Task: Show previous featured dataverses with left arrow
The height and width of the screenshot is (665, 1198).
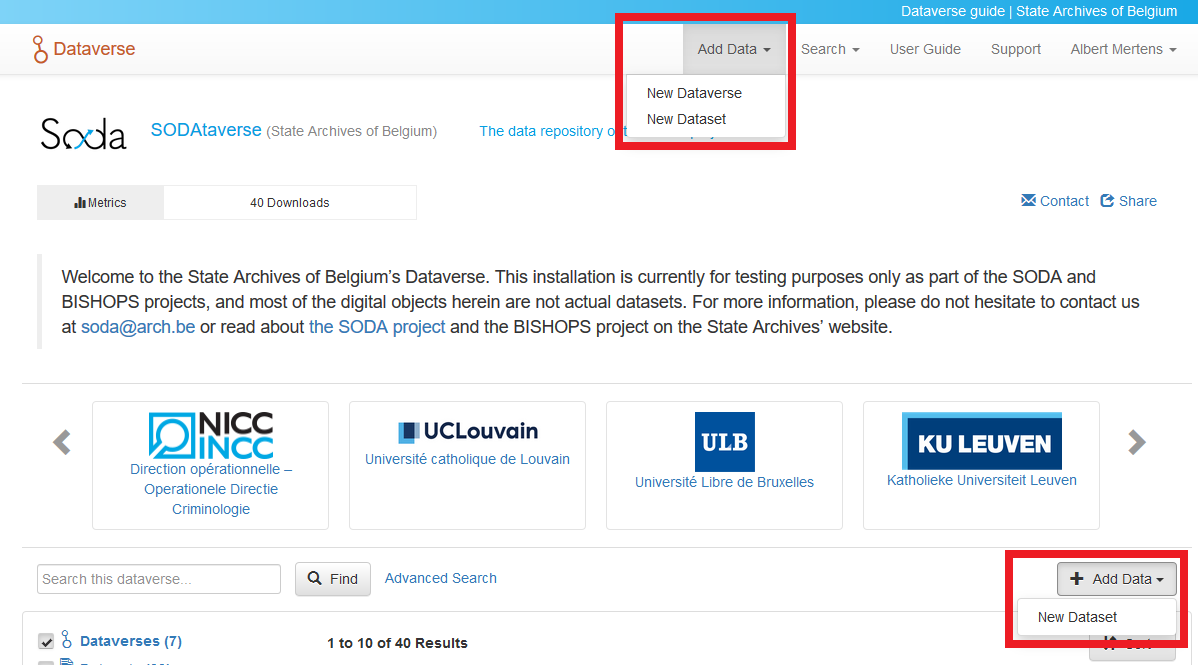Action: click(62, 442)
